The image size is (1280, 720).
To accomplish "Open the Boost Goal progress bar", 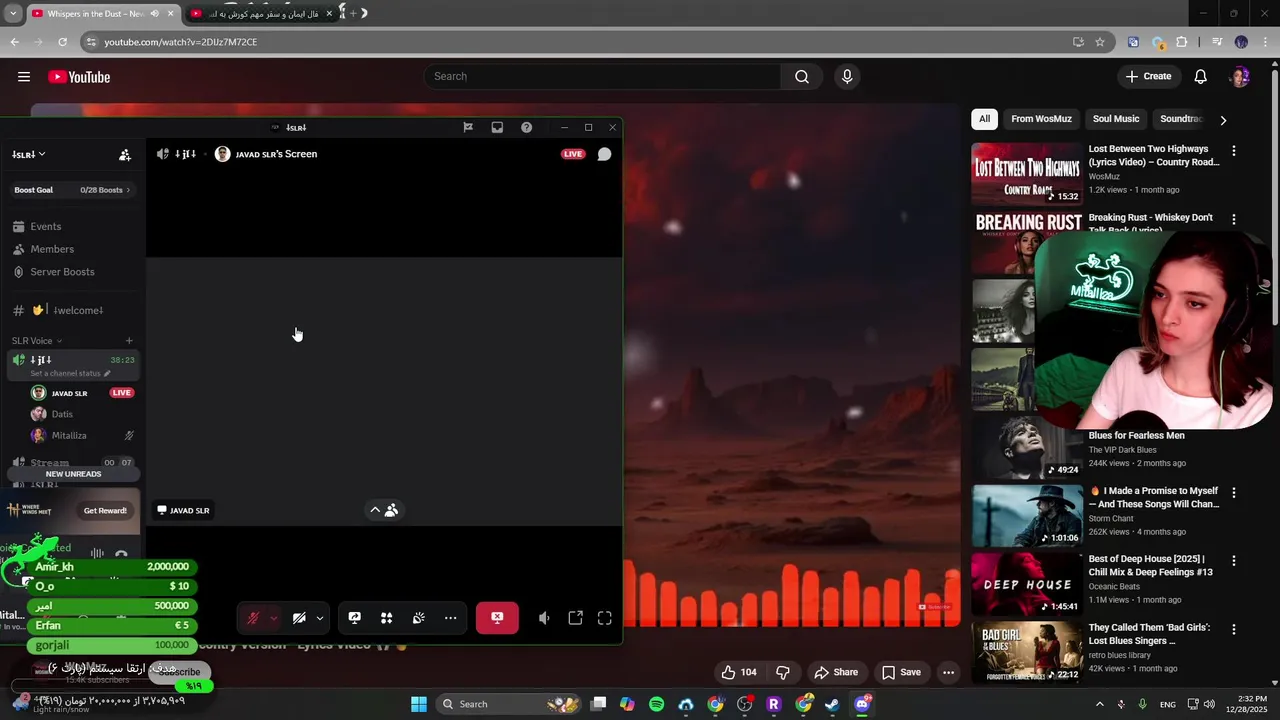I will tap(72, 190).
